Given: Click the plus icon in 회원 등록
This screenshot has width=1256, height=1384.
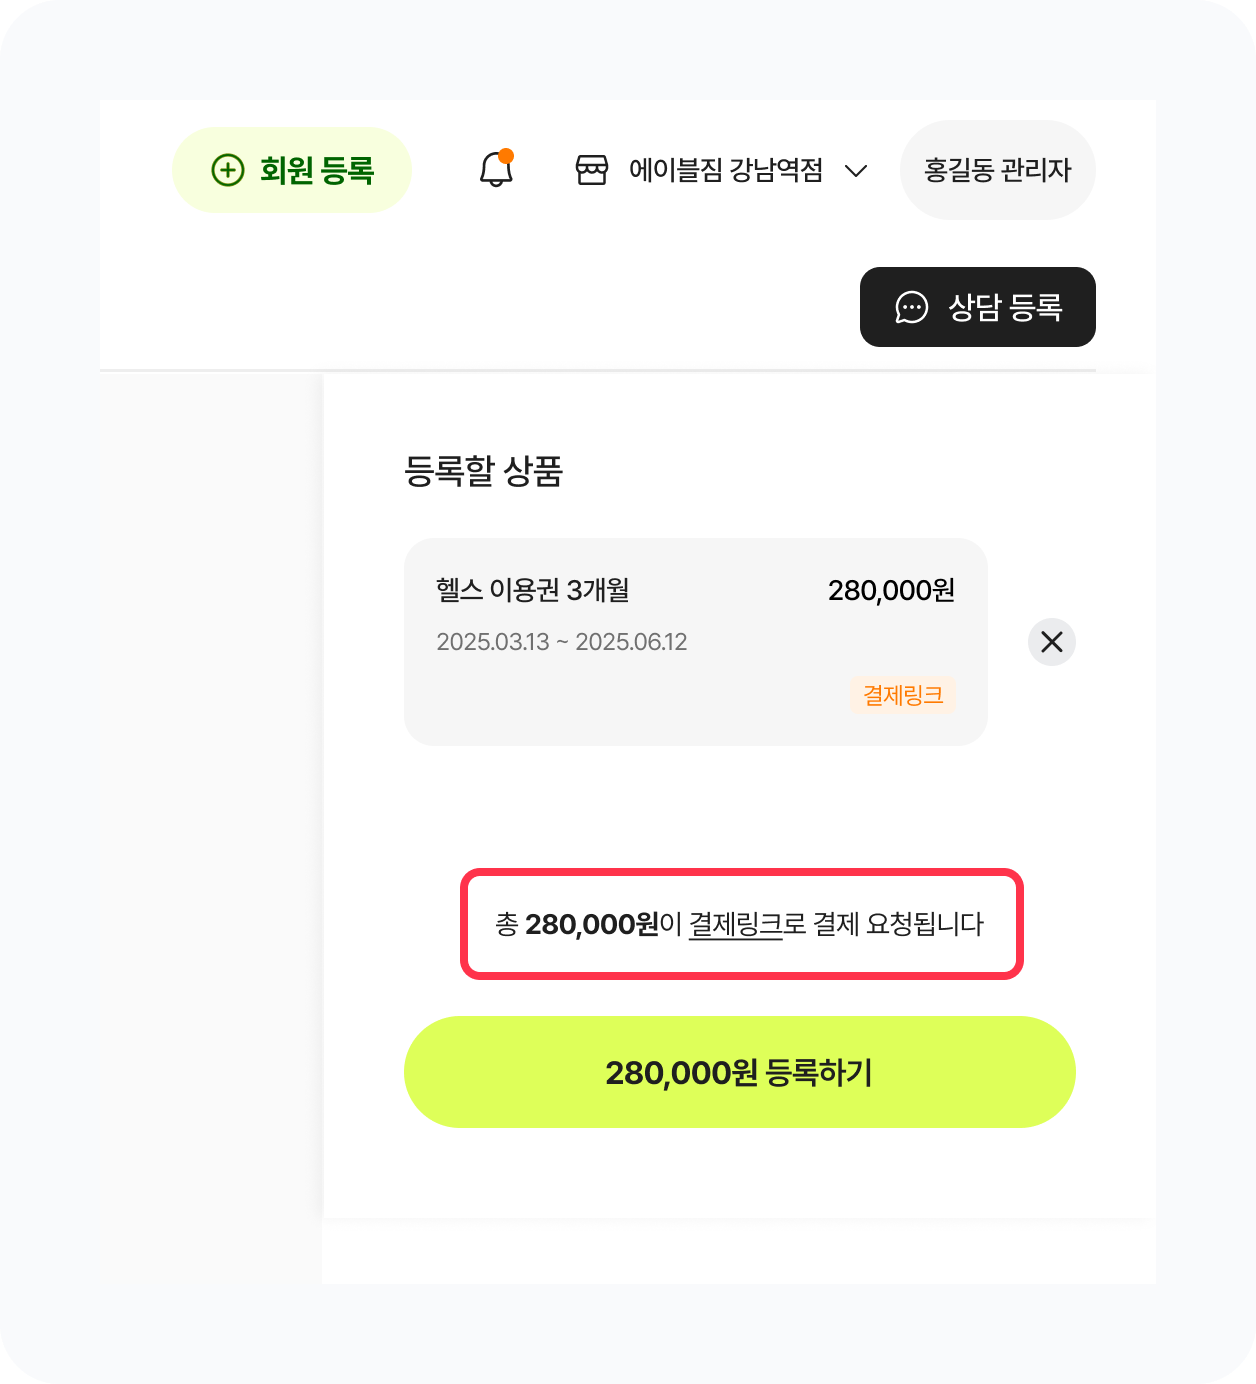Looking at the screenshot, I should click(x=228, y=170).
